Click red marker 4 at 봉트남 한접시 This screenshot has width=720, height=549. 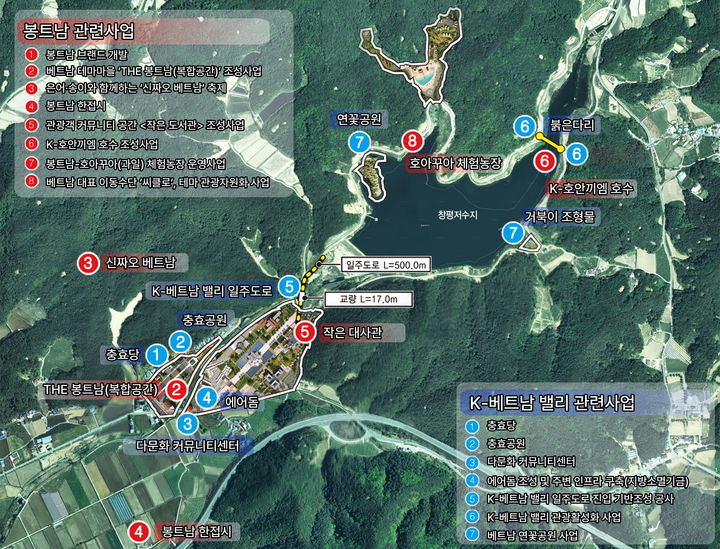tap(141, 531)
